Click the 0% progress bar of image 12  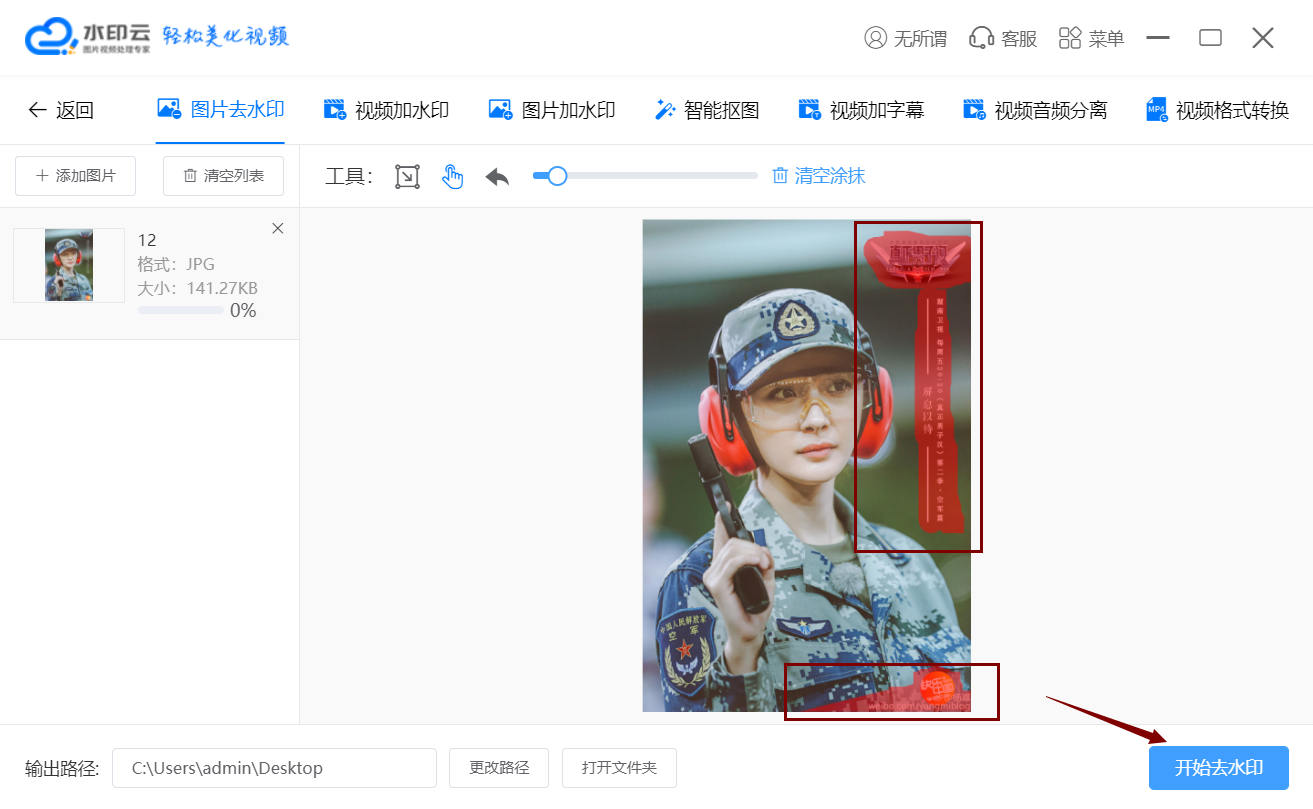click(x=181, y=311)
